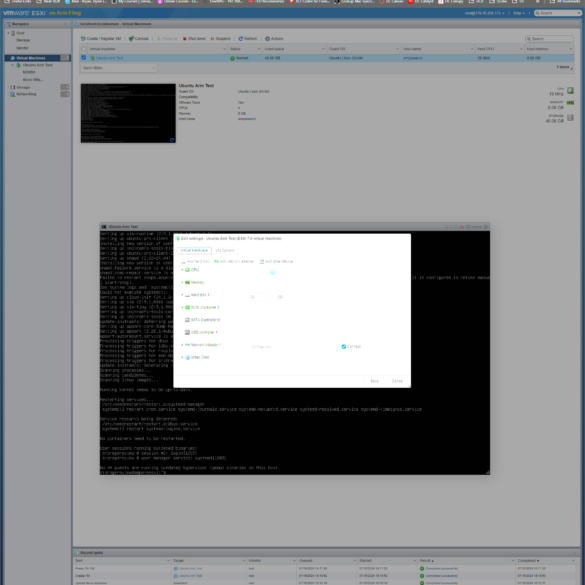Screen dimensions: 585x585
Task: Click the CPU chip icon in dialog
Action: click(x=187, y=270)
